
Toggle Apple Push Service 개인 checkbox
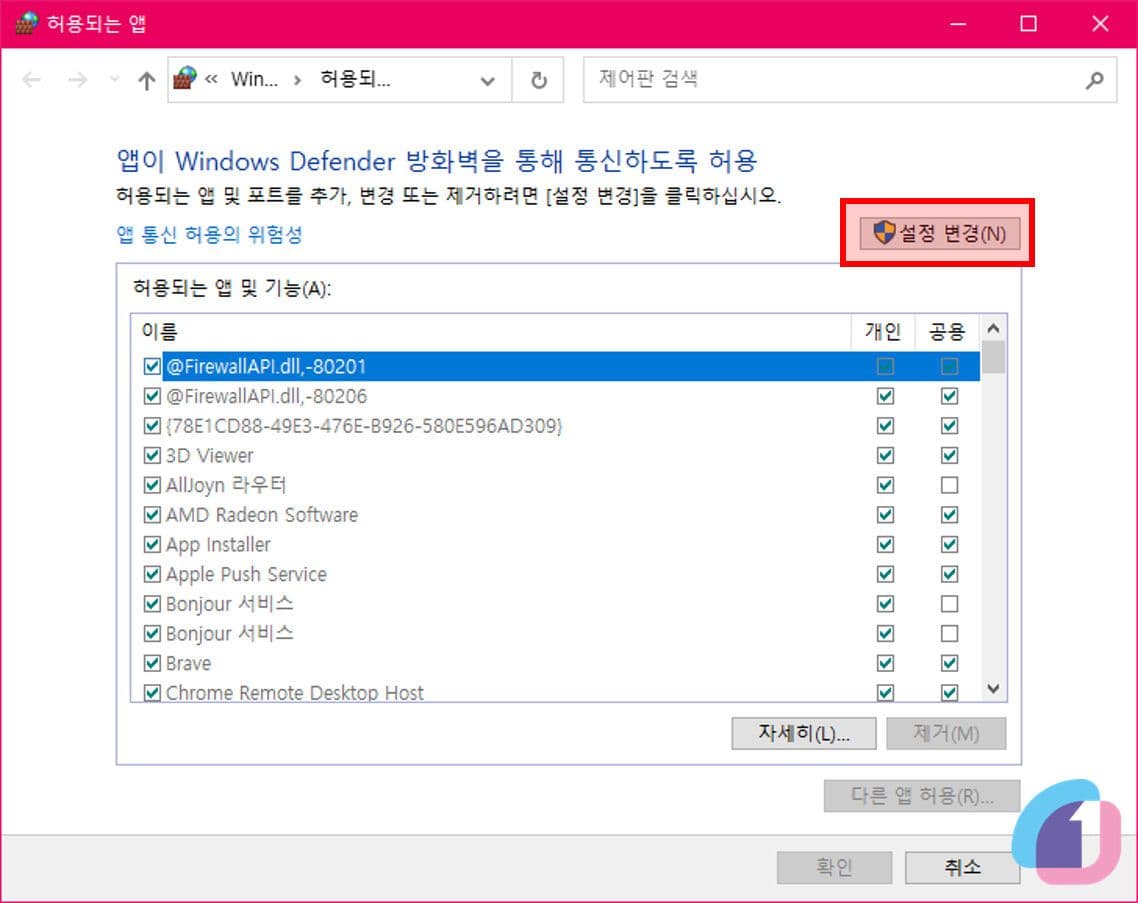[885, 574]
